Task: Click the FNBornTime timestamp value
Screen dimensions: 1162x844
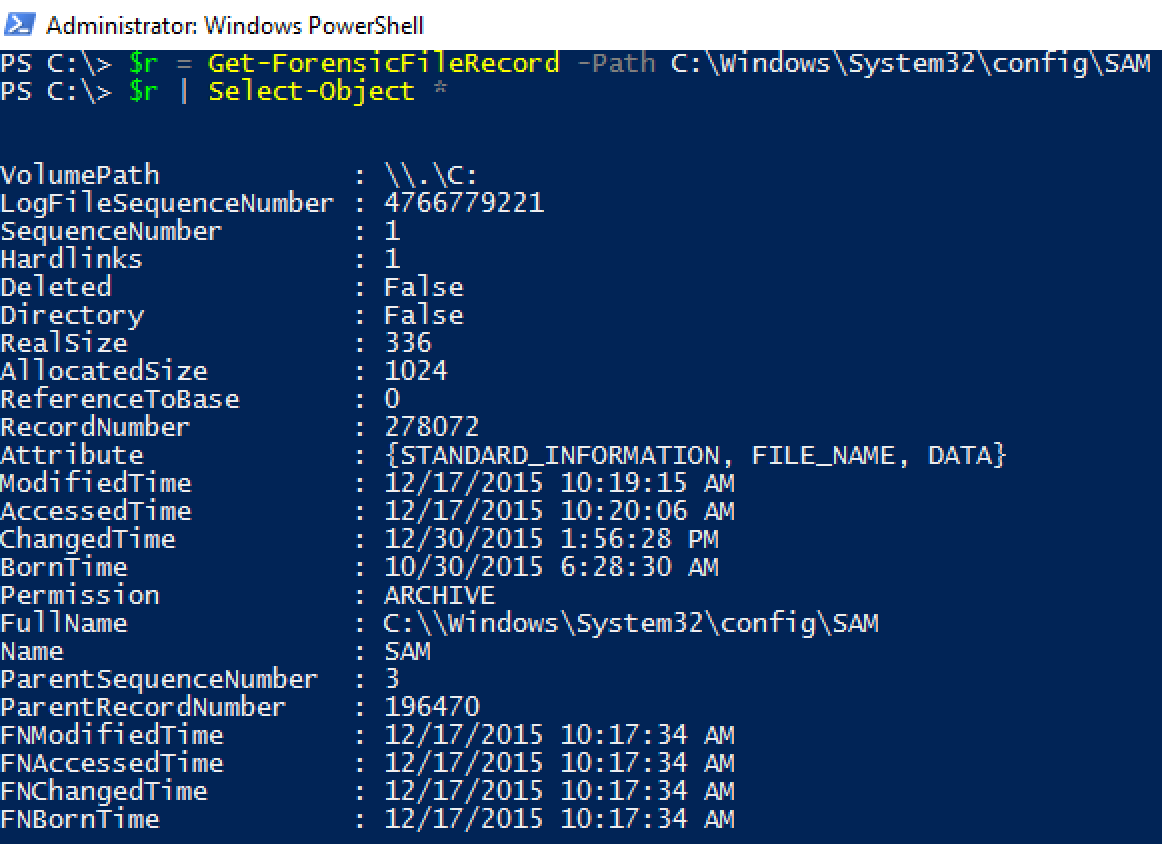Action: pos(559,819)
